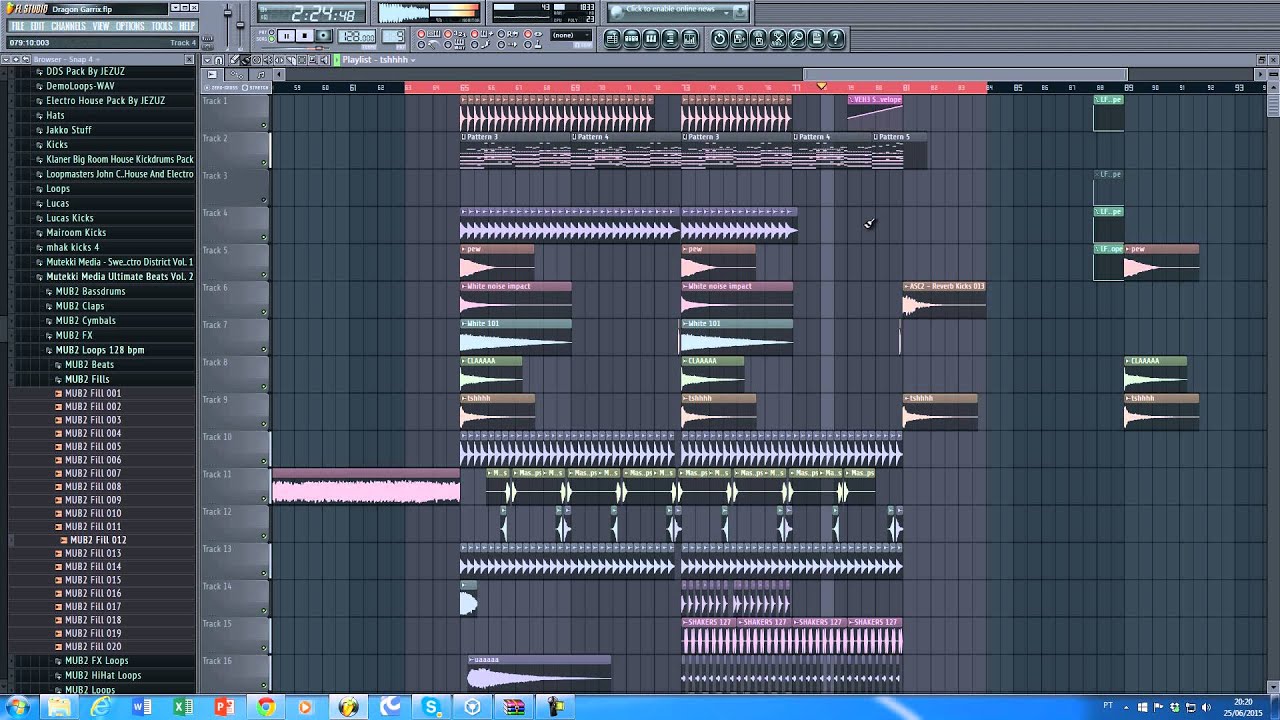
Task: Open the TOOLS menu
Action: tap(162, 26)
